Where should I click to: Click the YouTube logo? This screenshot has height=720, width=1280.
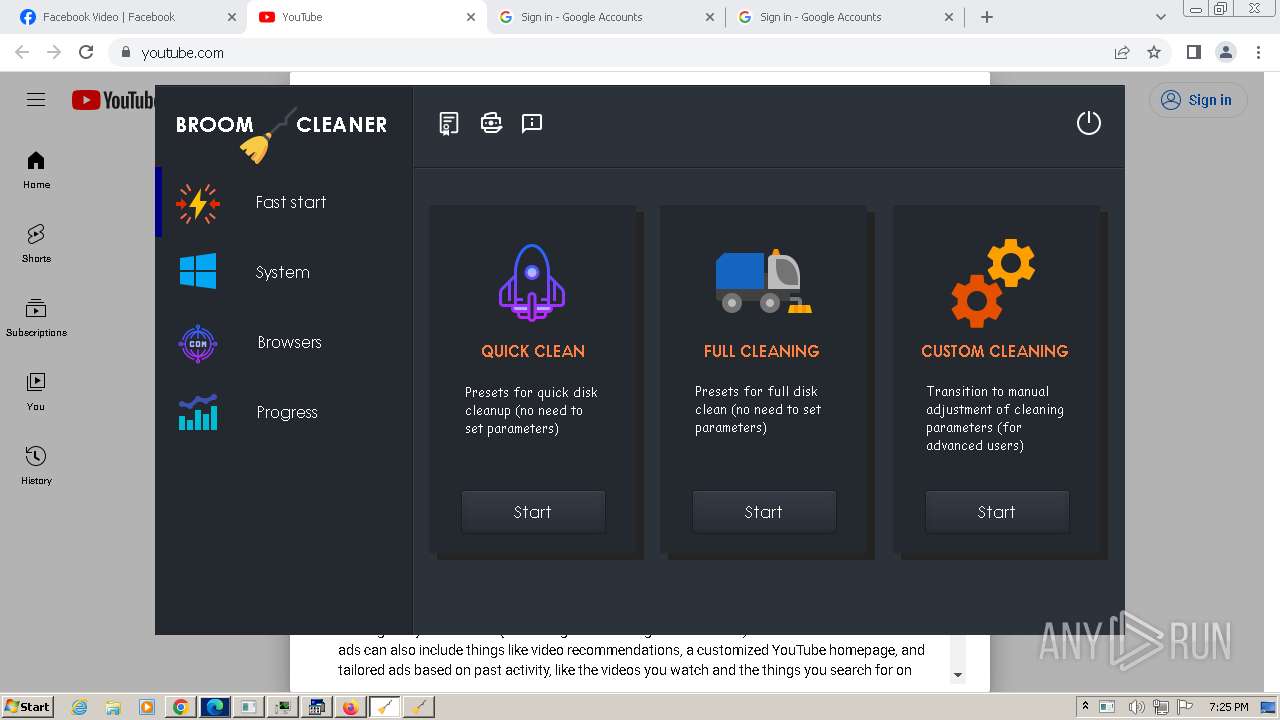point(113,100)
